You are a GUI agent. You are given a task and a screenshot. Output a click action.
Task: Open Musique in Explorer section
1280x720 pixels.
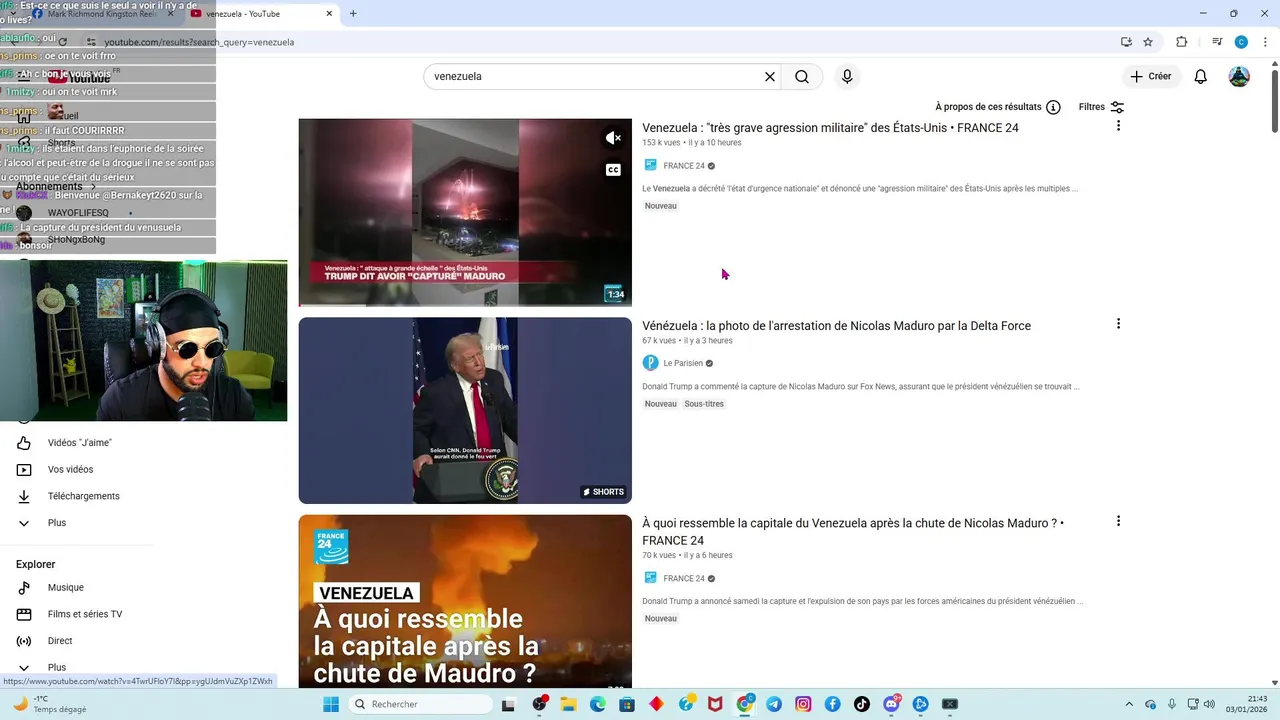tap(66, 588)
